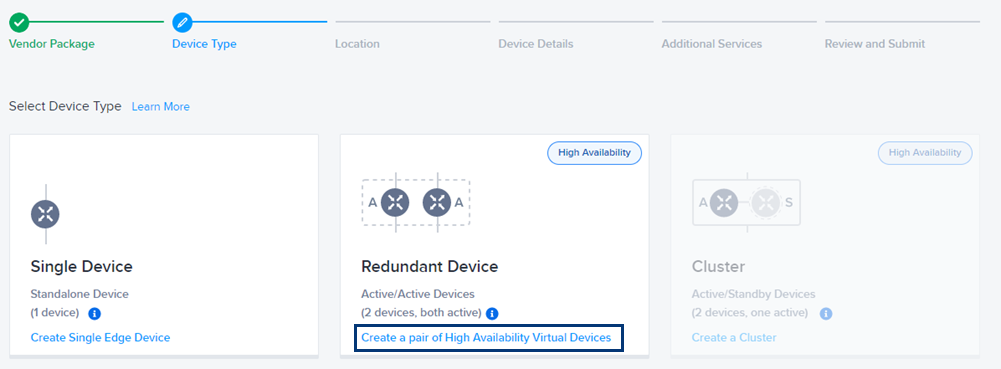Select the Device Details step label
This screenshot has width=1001, height=369.
pos(536,44)
